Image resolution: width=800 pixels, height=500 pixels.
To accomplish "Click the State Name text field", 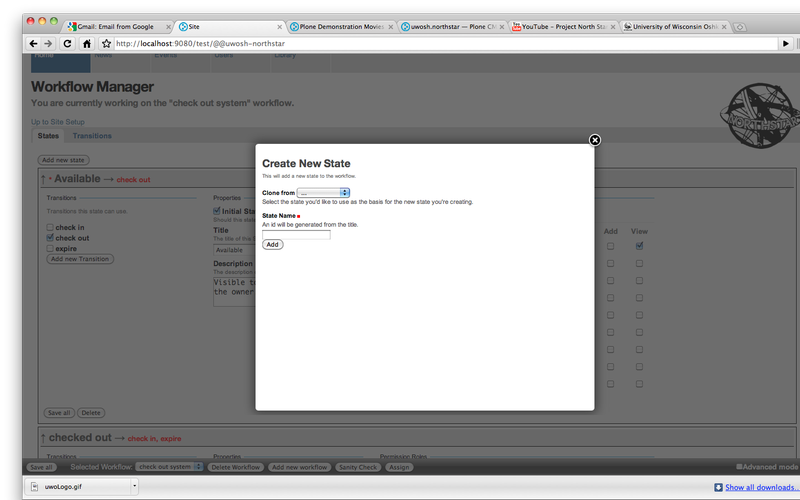I will coord(296,234).
